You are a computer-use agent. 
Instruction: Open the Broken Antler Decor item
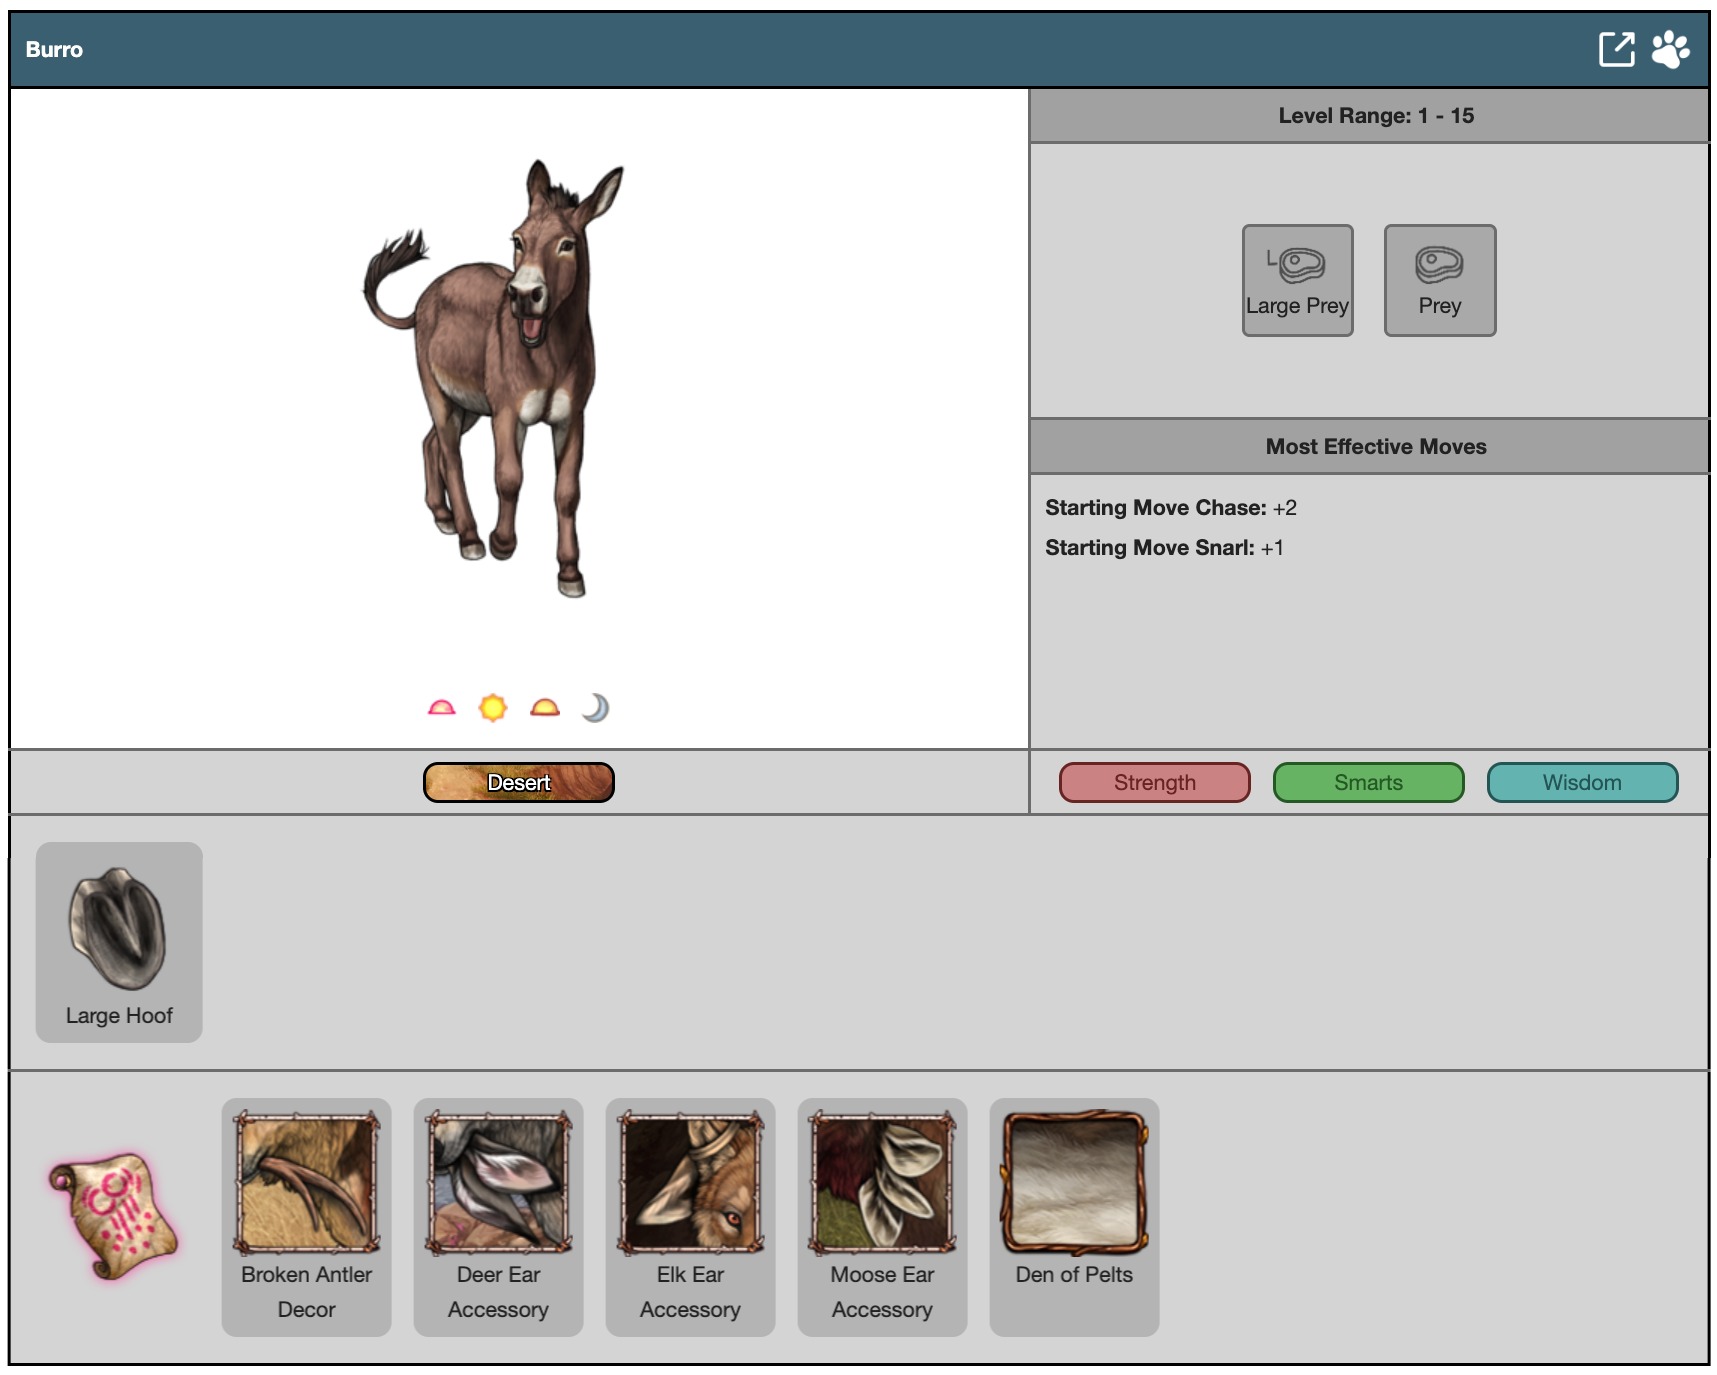pos(306,1216)
